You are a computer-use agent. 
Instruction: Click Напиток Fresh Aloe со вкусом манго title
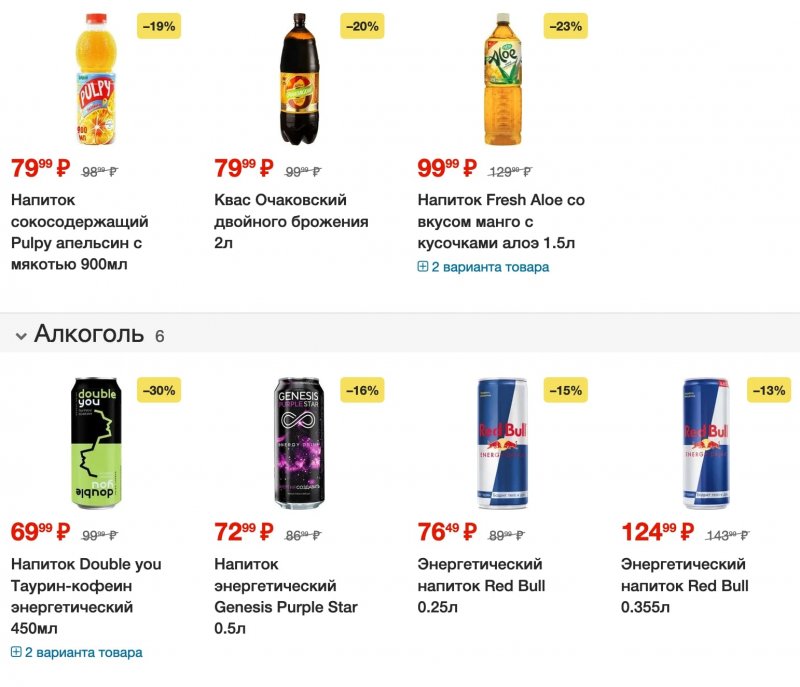(500, 221)
